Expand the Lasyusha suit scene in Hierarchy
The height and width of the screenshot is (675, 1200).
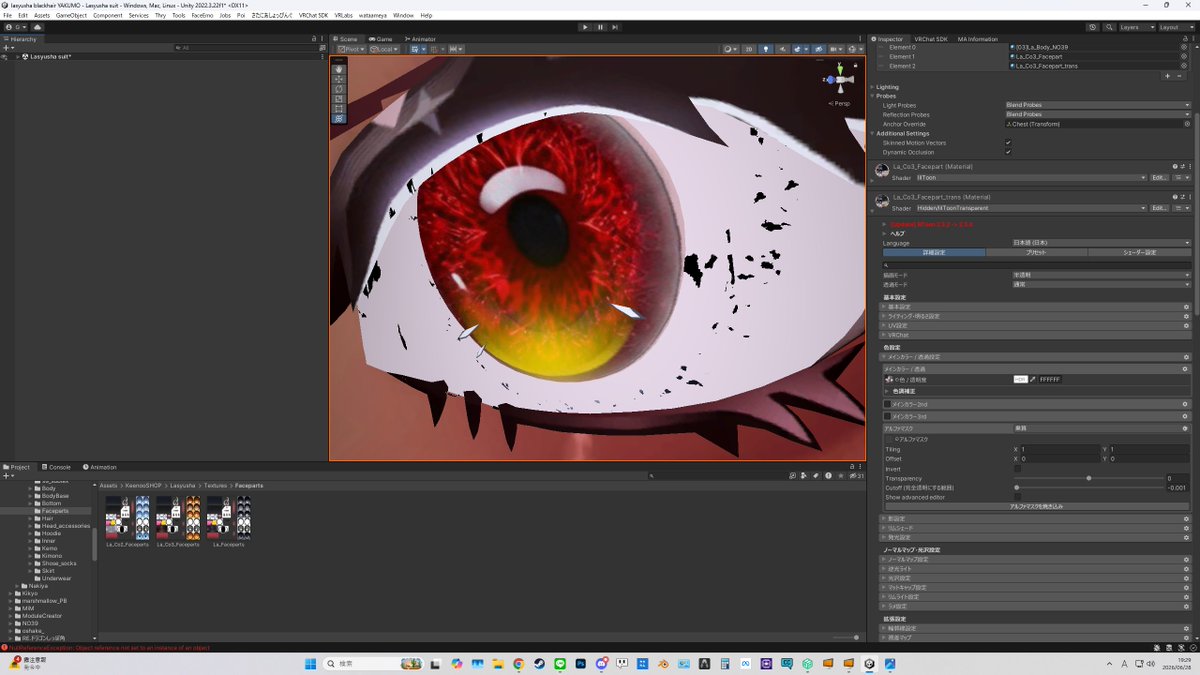point(16,57)
